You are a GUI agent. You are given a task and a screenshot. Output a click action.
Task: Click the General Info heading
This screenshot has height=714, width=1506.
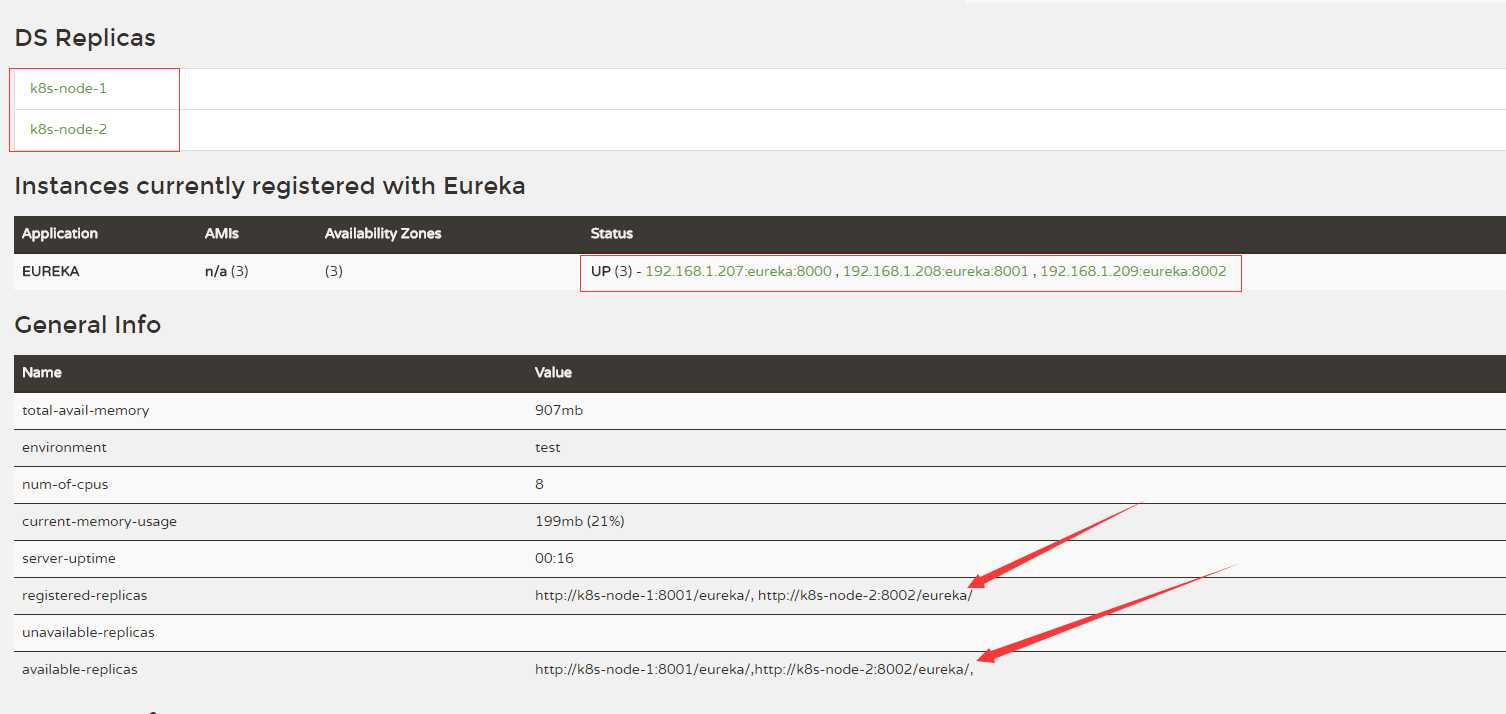tap(88, 325)
